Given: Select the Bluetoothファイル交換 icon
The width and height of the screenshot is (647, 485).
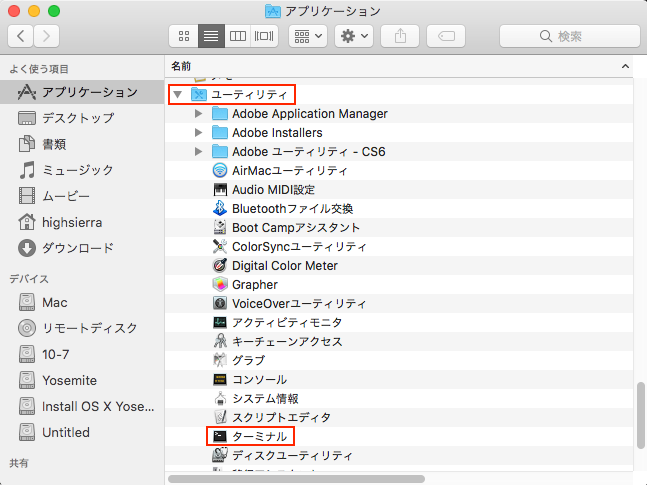Looking at the screenshot, I should pyautogui.click(x=220, y=208).
